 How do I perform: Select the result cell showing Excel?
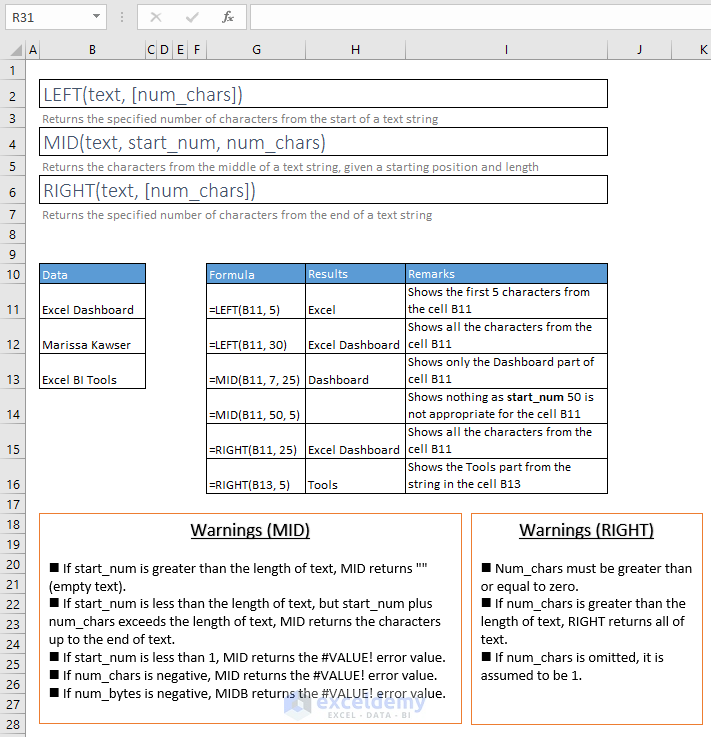click(355, 301)
